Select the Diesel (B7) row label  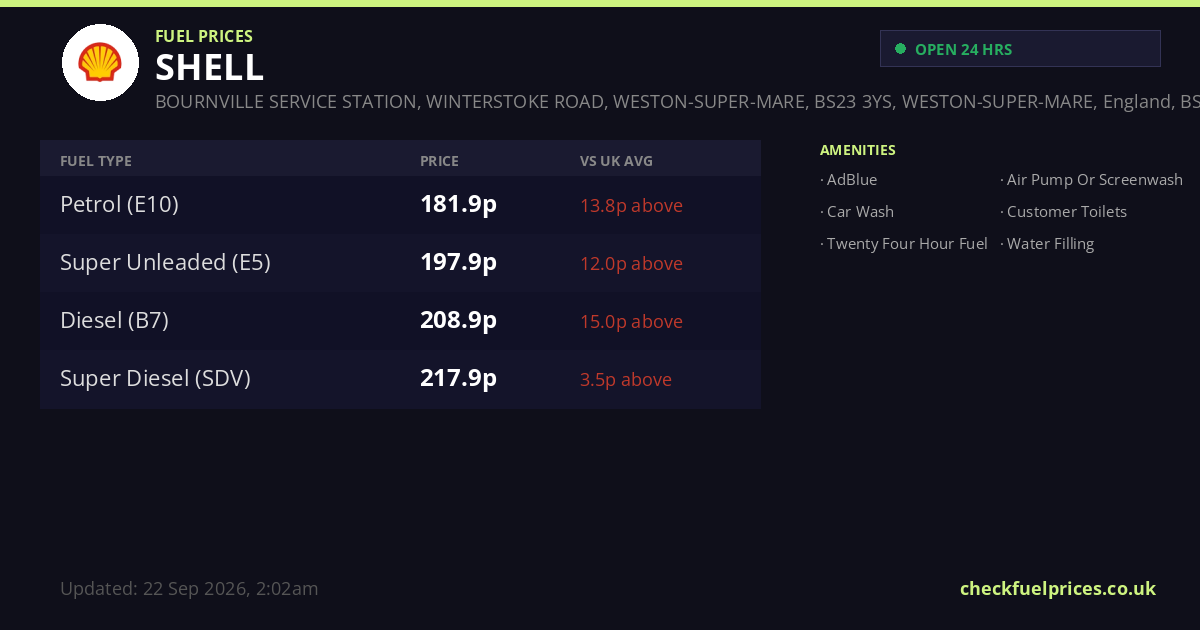pyautogui.click(x=114, y=321)
